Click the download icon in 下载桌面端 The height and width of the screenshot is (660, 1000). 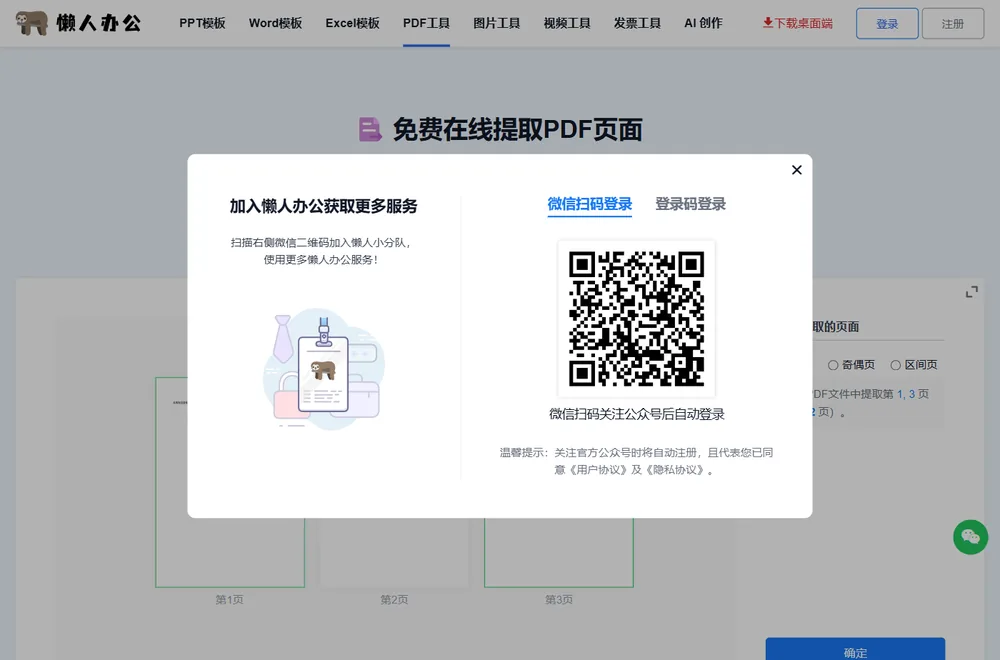(768, 23)
